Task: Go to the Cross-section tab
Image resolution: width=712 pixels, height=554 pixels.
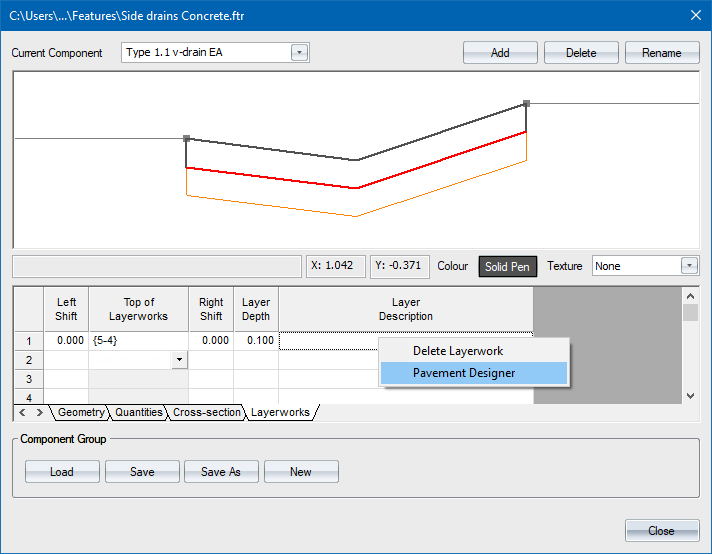Action: tap(206, 412)
